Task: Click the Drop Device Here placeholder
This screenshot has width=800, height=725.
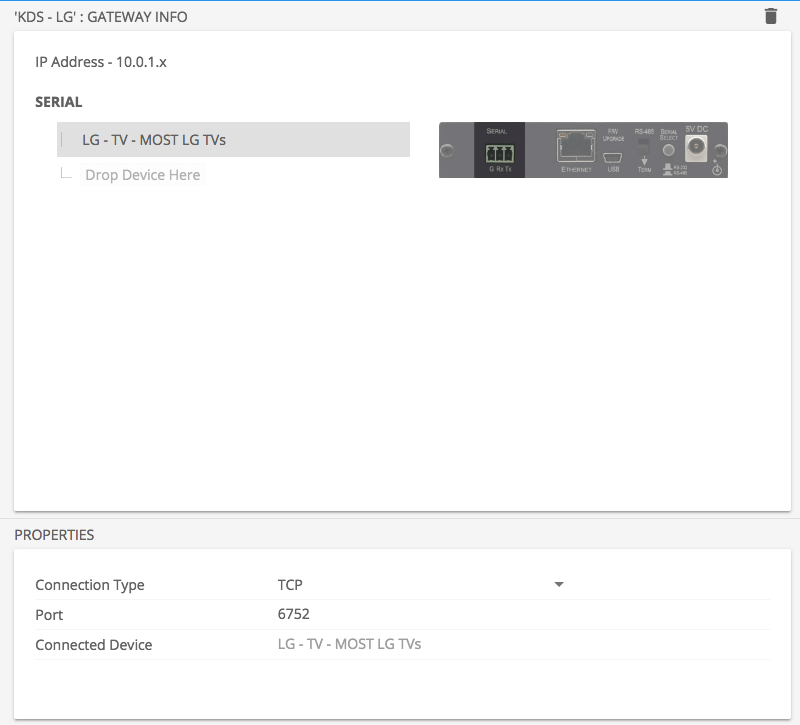Action: click(142, 174)
